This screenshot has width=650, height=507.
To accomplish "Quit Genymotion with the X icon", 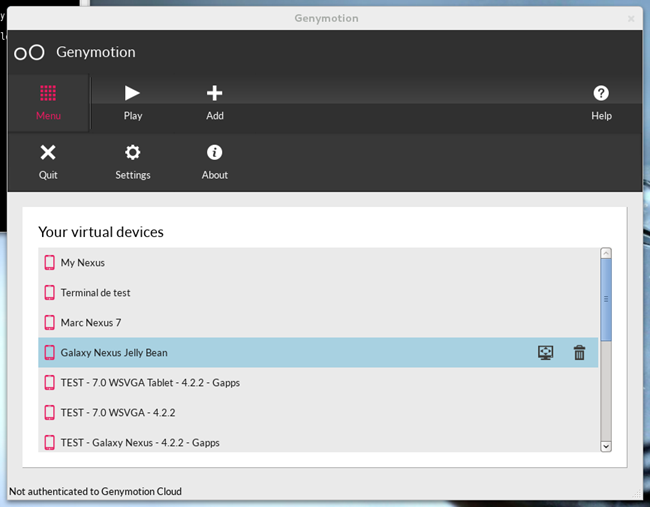I will pyautogui.click(x=48, y=162).
